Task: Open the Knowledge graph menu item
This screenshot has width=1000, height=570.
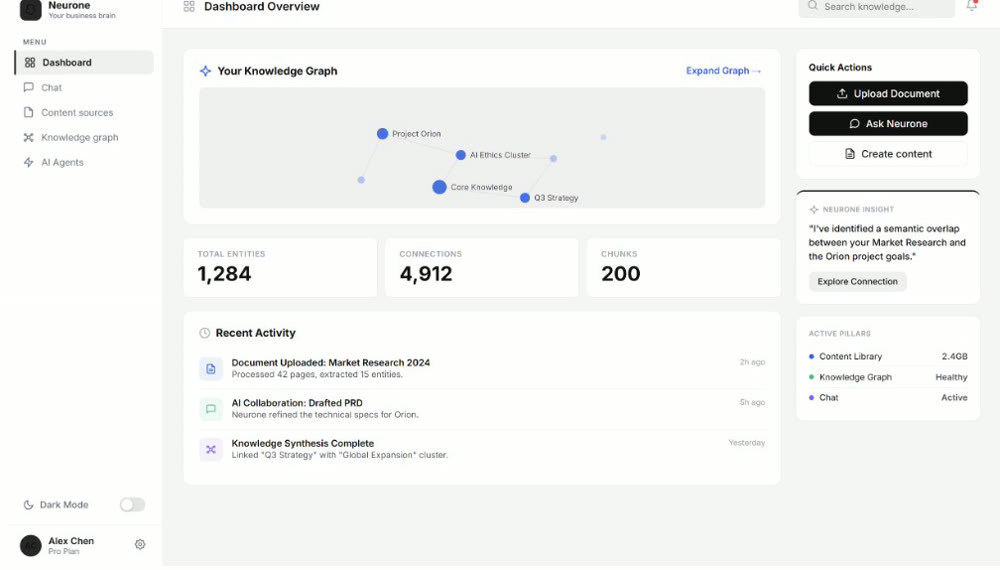Action: coord(84,137)
